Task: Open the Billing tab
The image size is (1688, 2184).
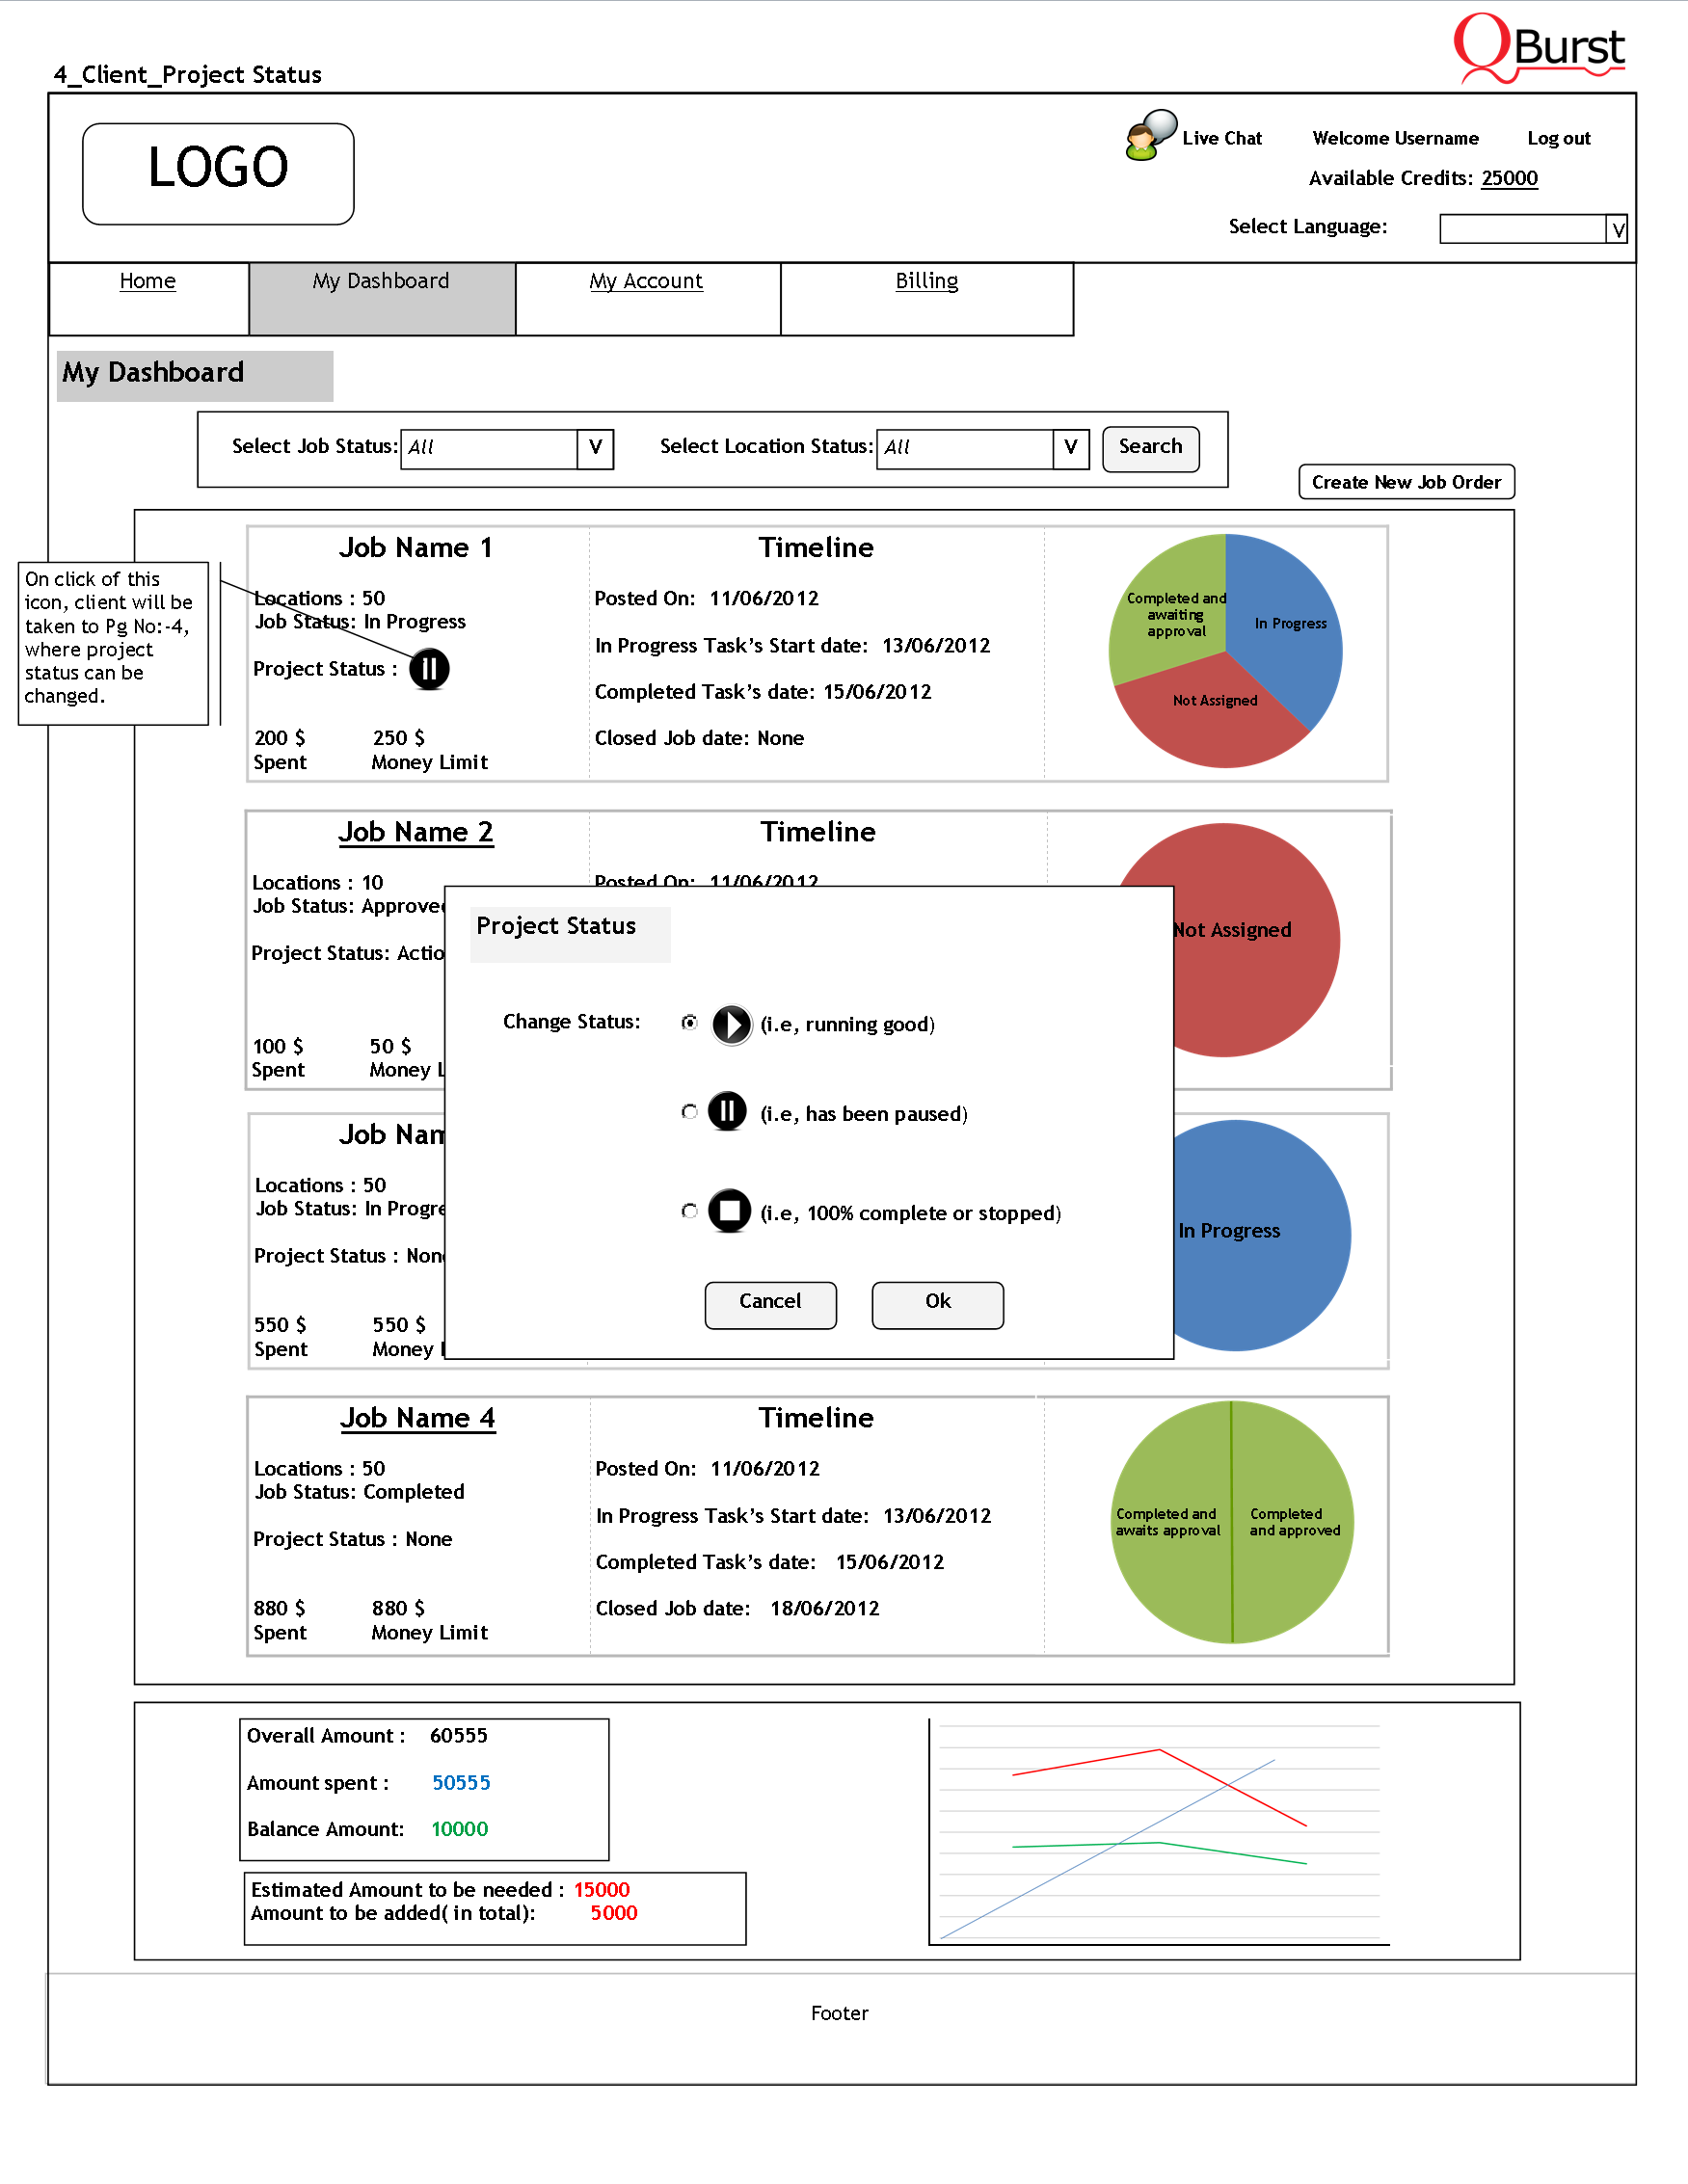Action: [926, 282]
